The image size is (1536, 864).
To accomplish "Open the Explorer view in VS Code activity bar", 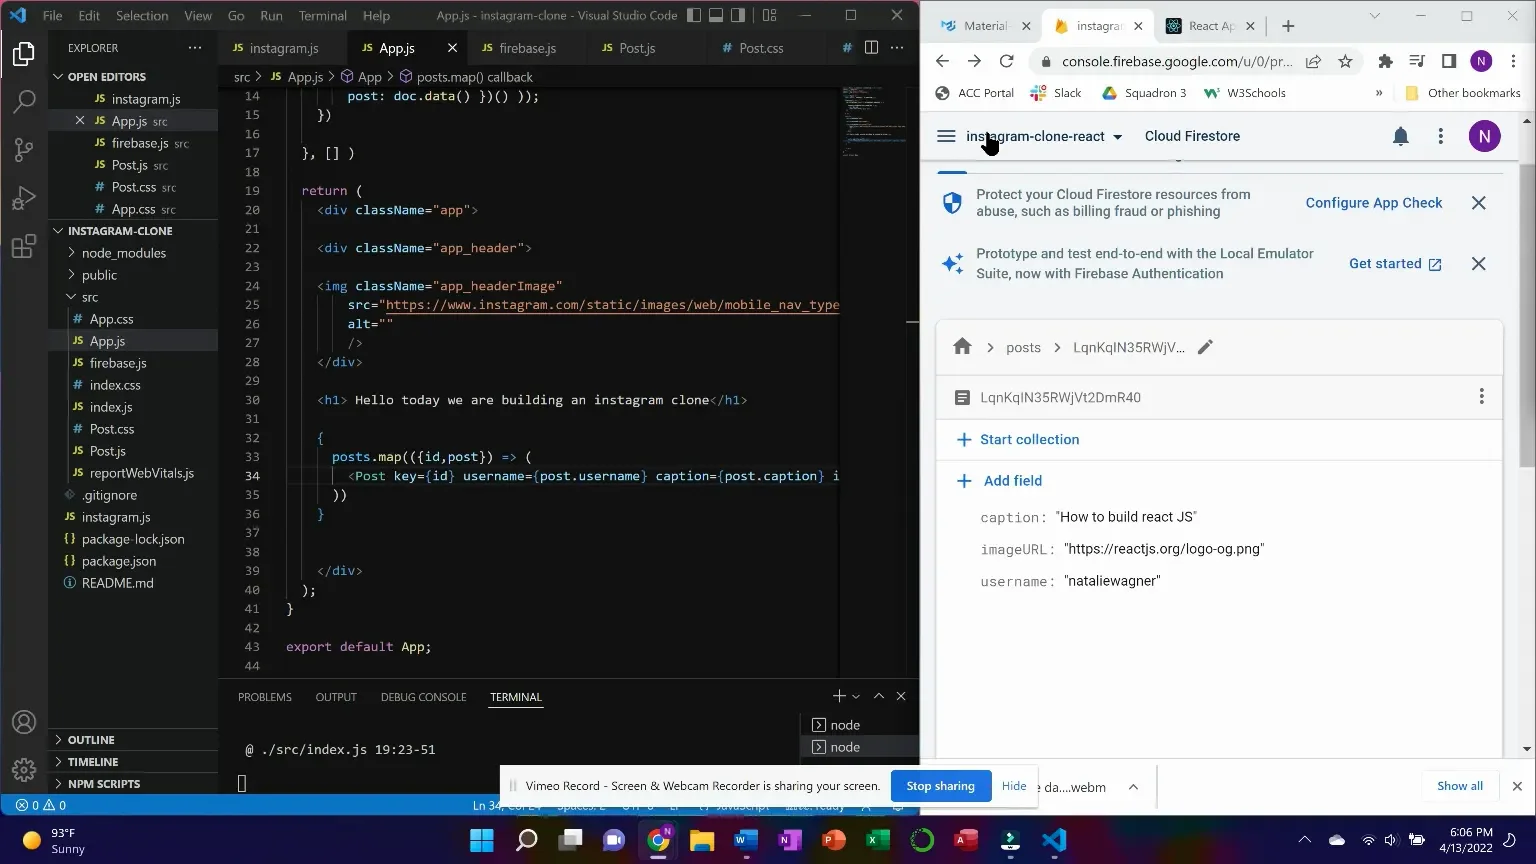I will click(24, 54).
